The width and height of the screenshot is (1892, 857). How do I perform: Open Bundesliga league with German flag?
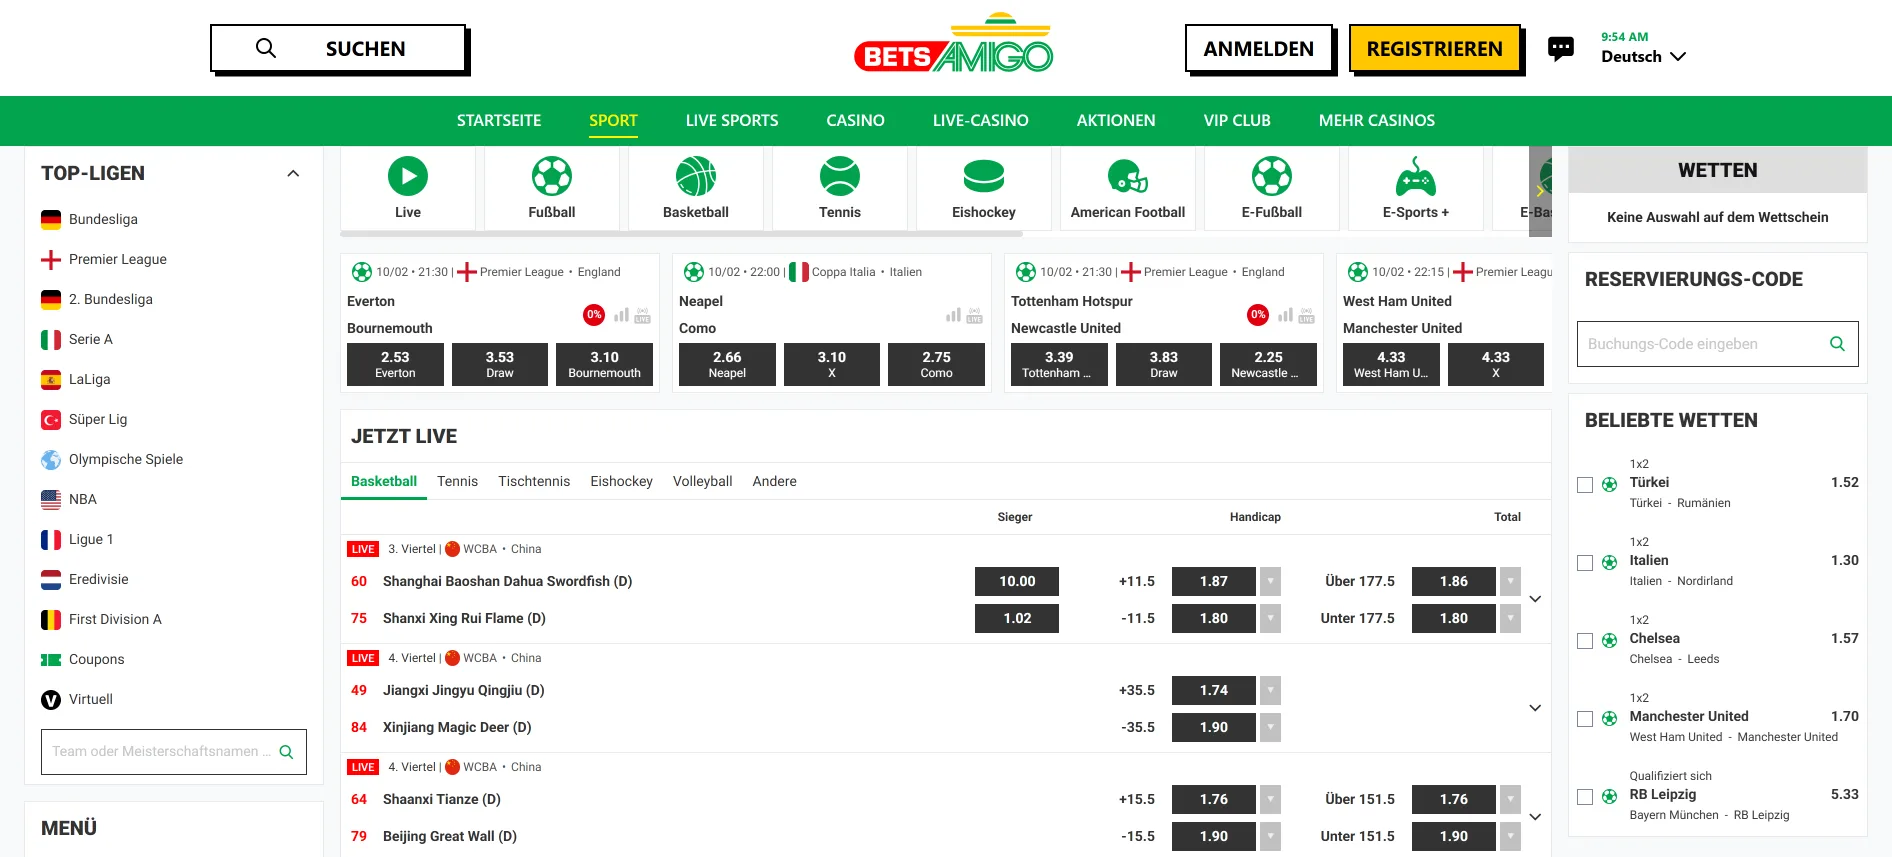coord(51,219)
